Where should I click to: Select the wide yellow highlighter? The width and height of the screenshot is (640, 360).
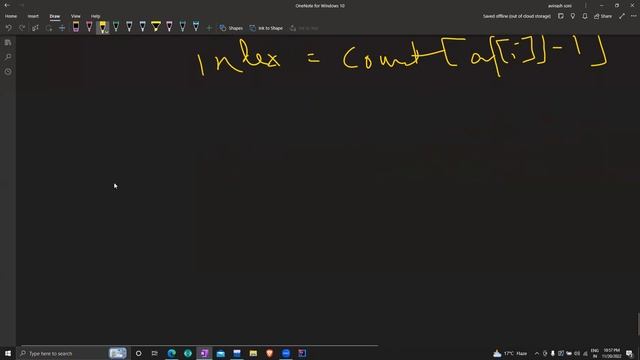tap(156, 27)
